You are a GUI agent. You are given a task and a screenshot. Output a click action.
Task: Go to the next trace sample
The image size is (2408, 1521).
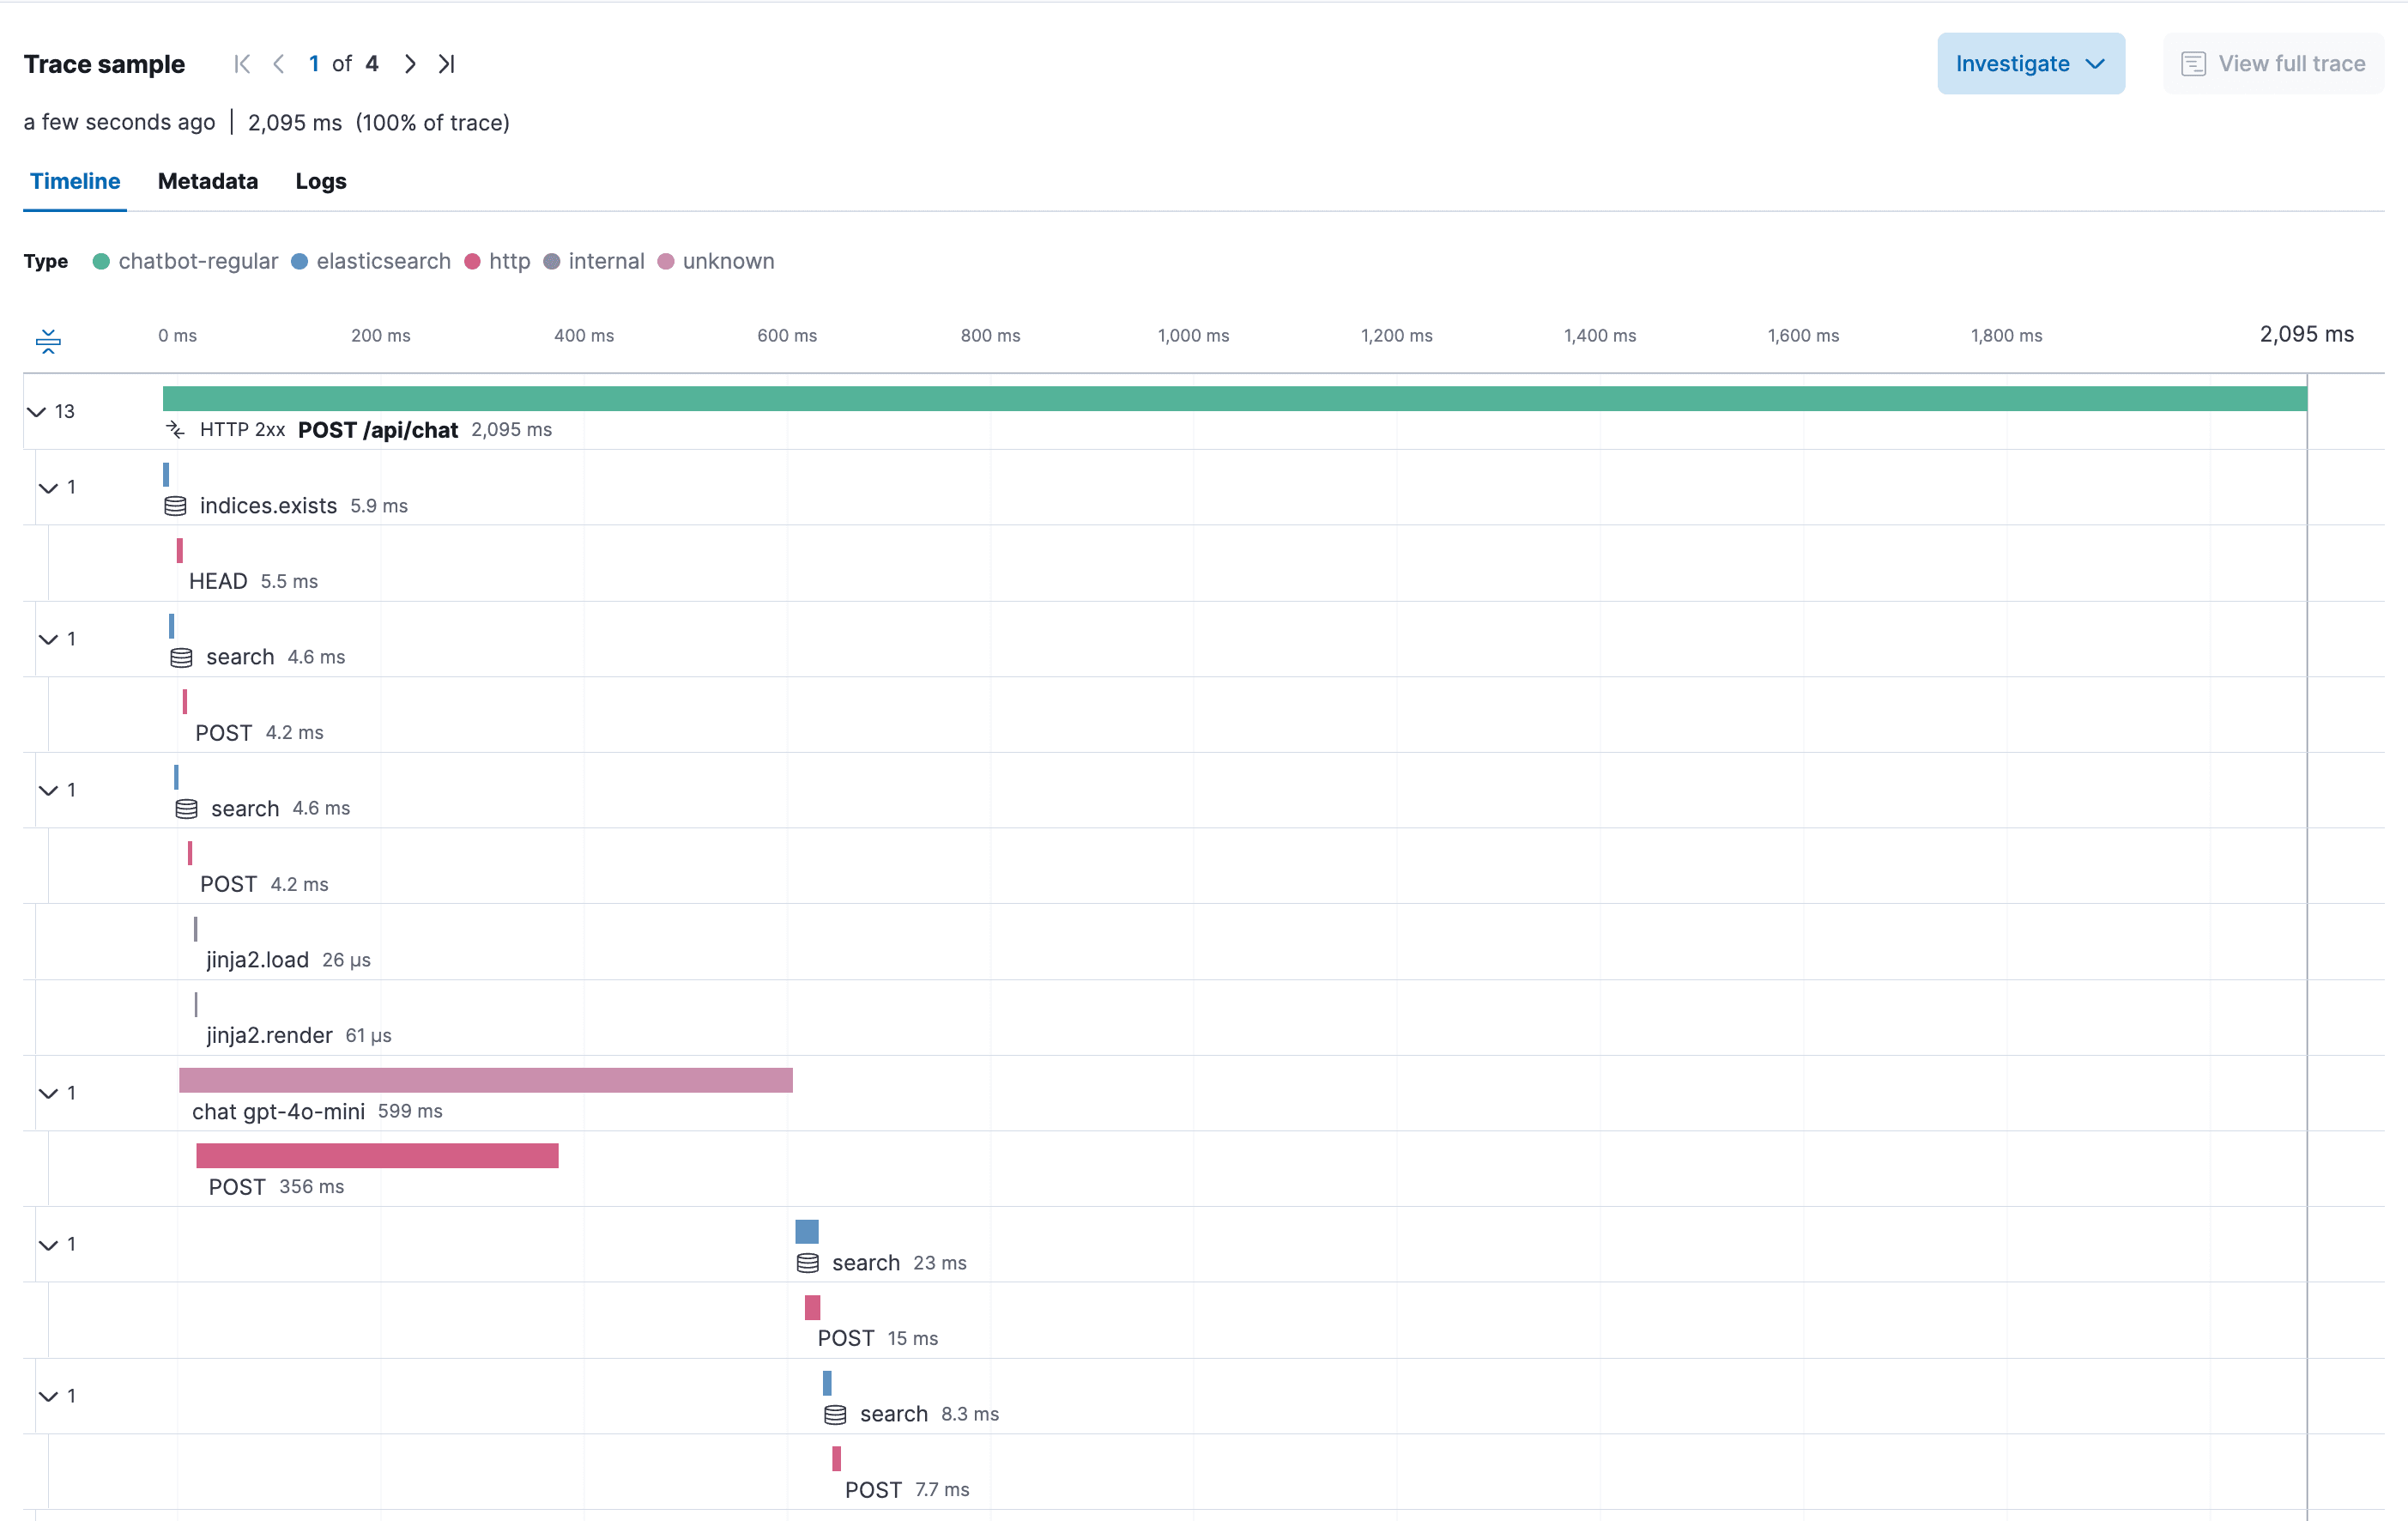coord(409,63)
